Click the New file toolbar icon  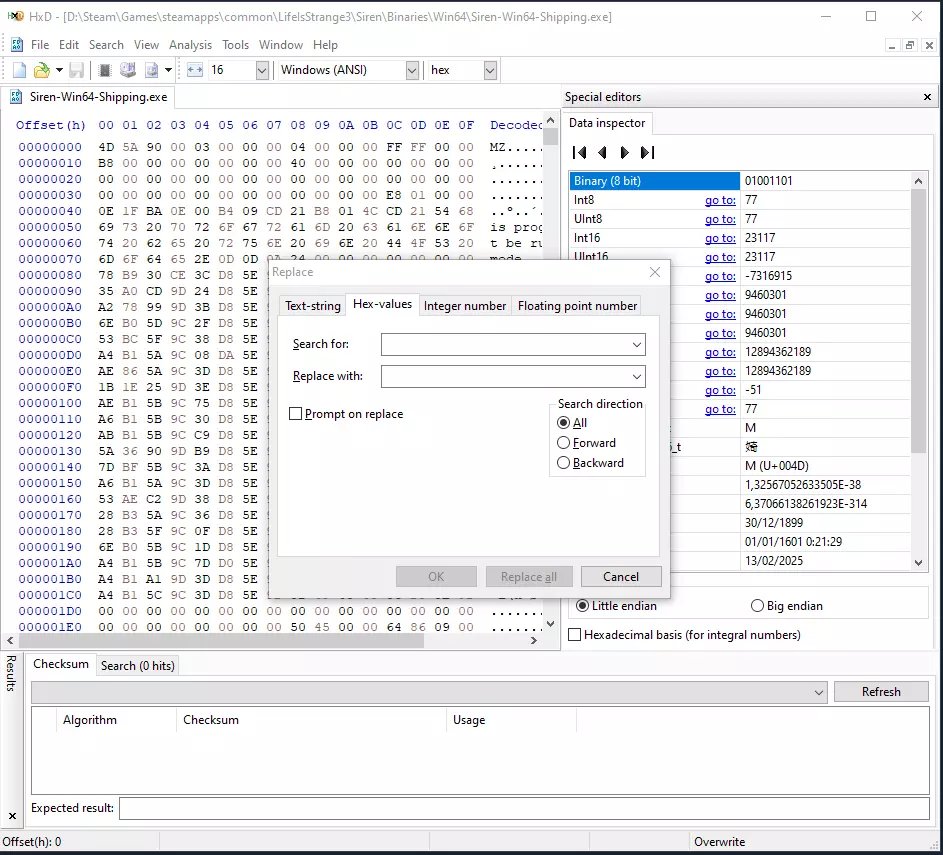point(19,70)
